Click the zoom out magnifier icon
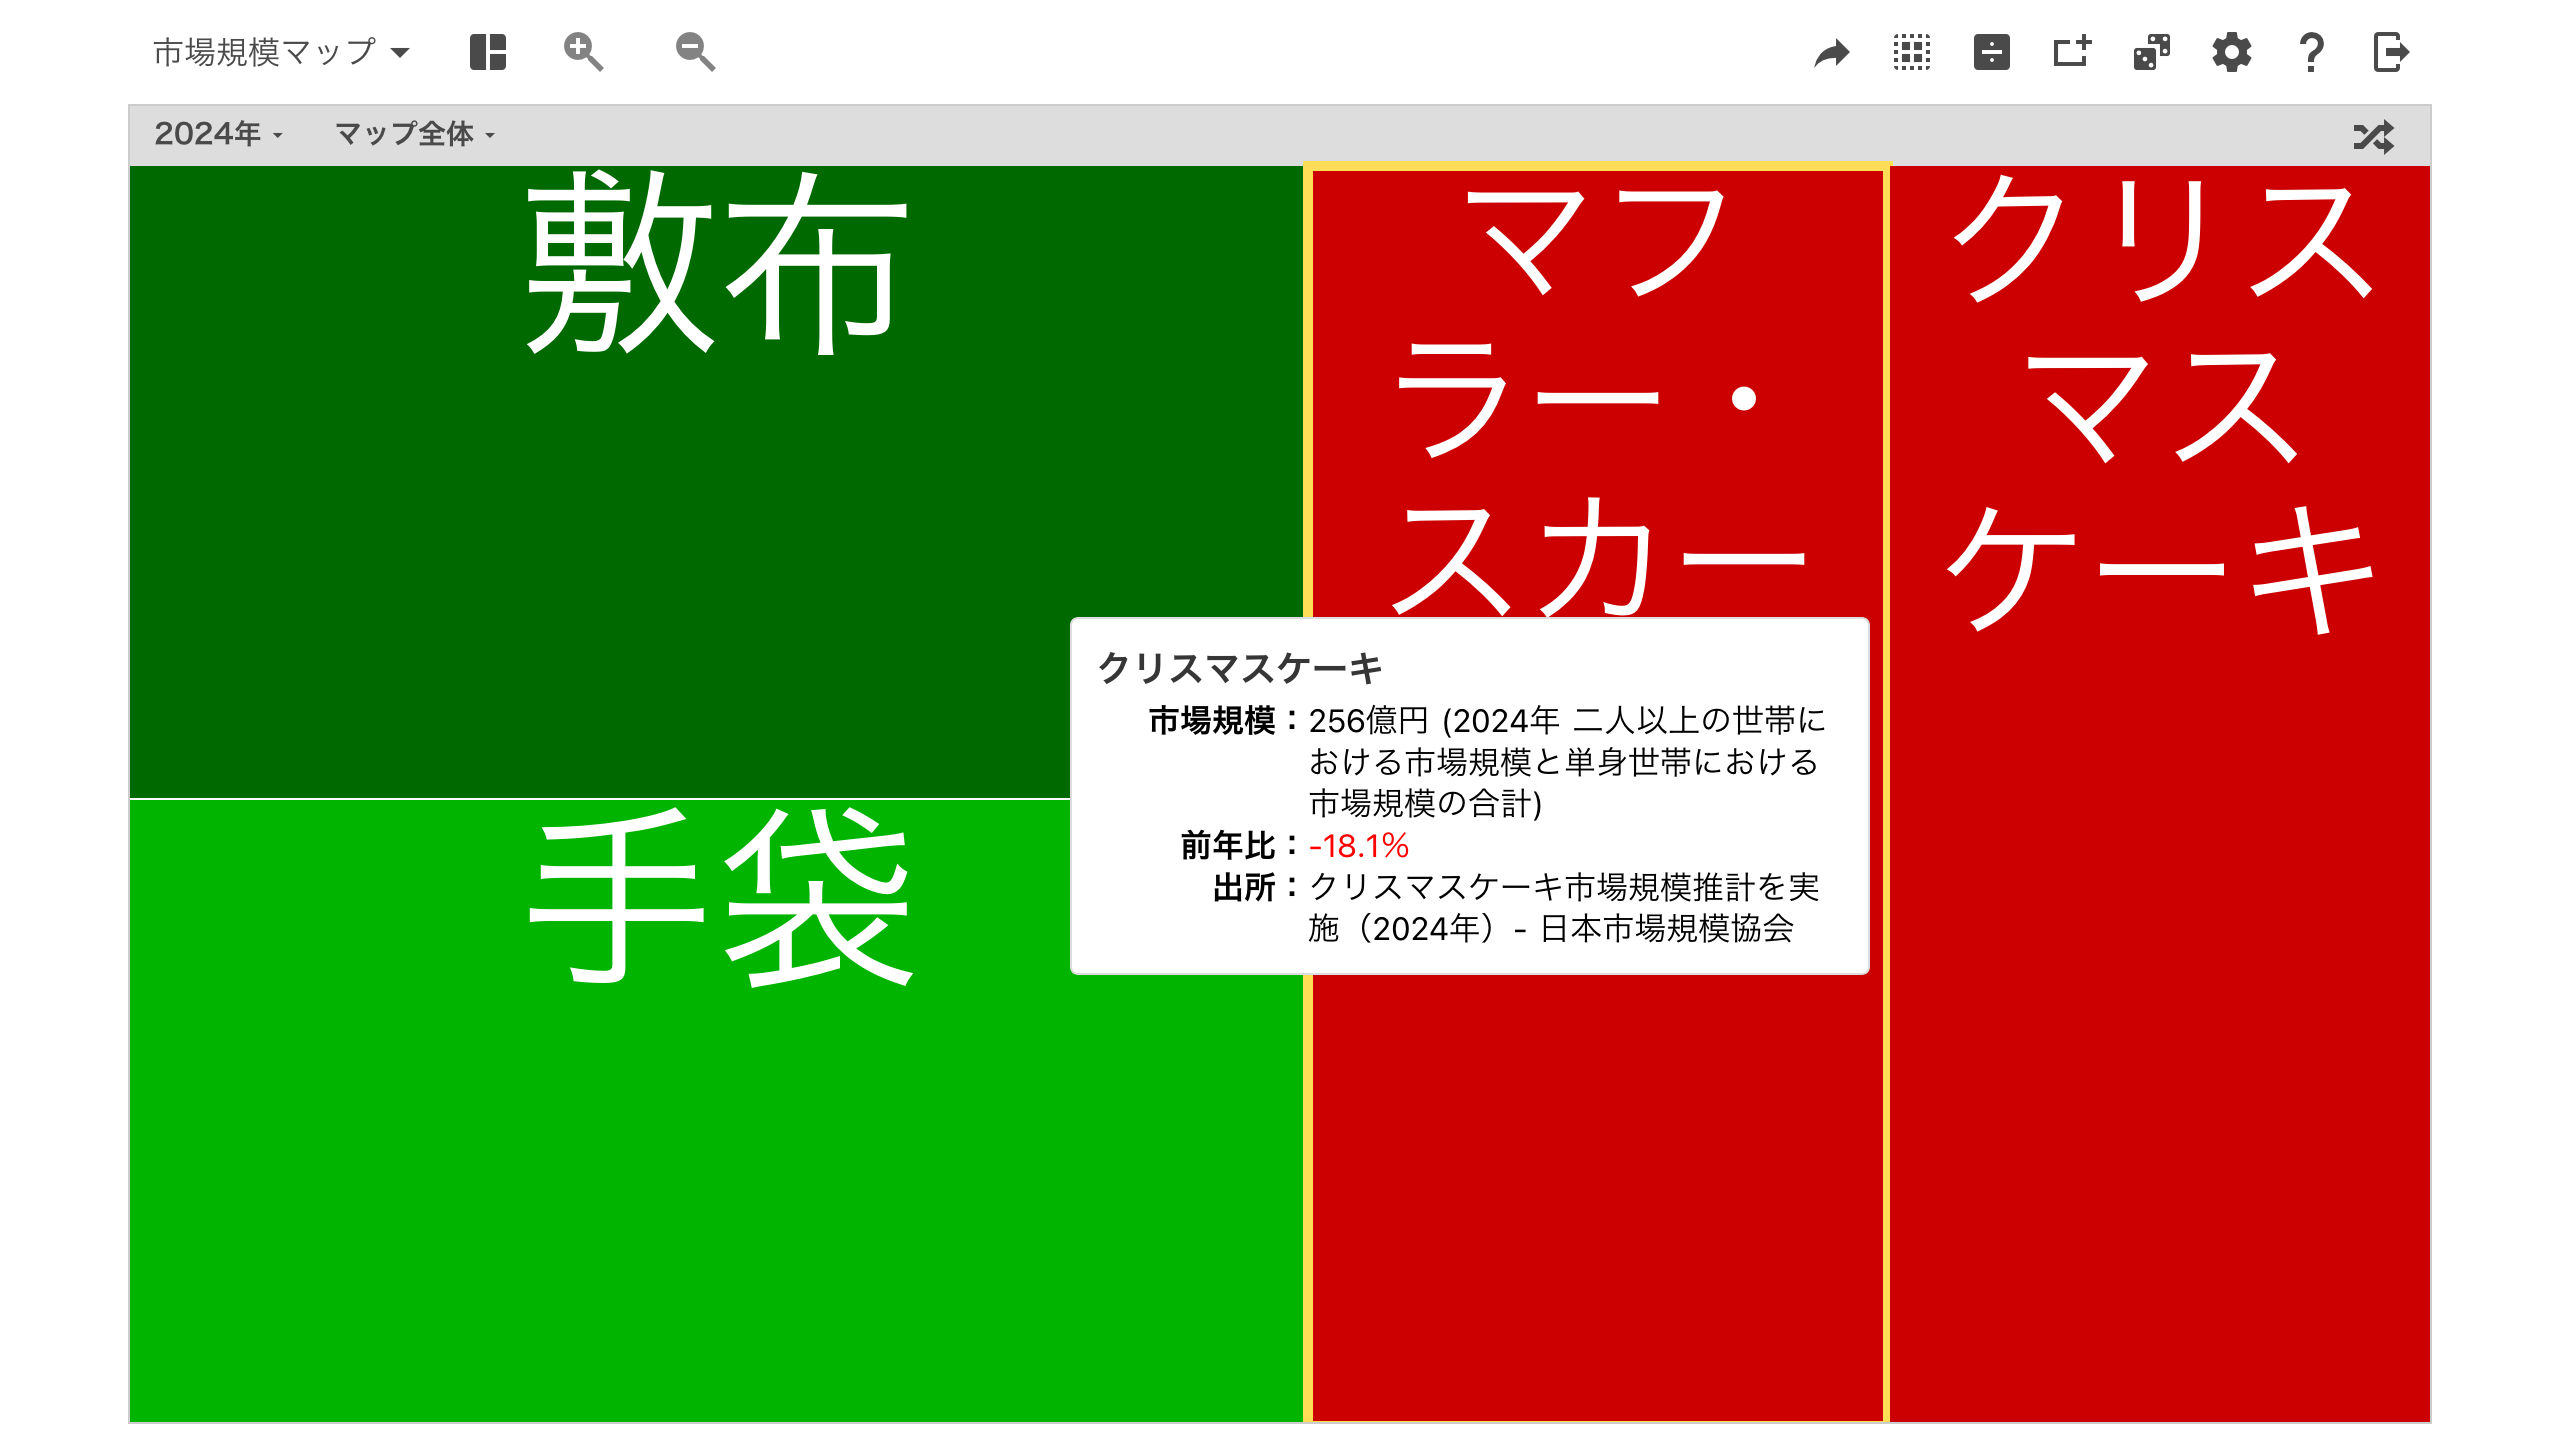Image resolution: width=2560 pixels, height=1440 pixels. (x=695, y=52)
